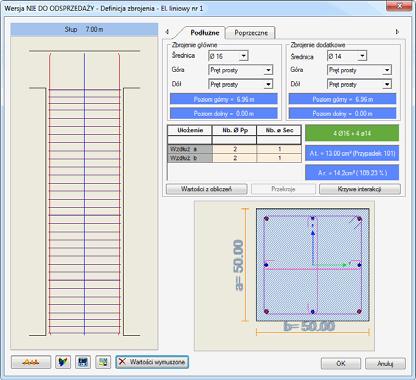Viewport: 416px width, 380px height.
Task: Edit Nb. Ø Pp cell for Wzdłuż a
Action: (235, 149)
